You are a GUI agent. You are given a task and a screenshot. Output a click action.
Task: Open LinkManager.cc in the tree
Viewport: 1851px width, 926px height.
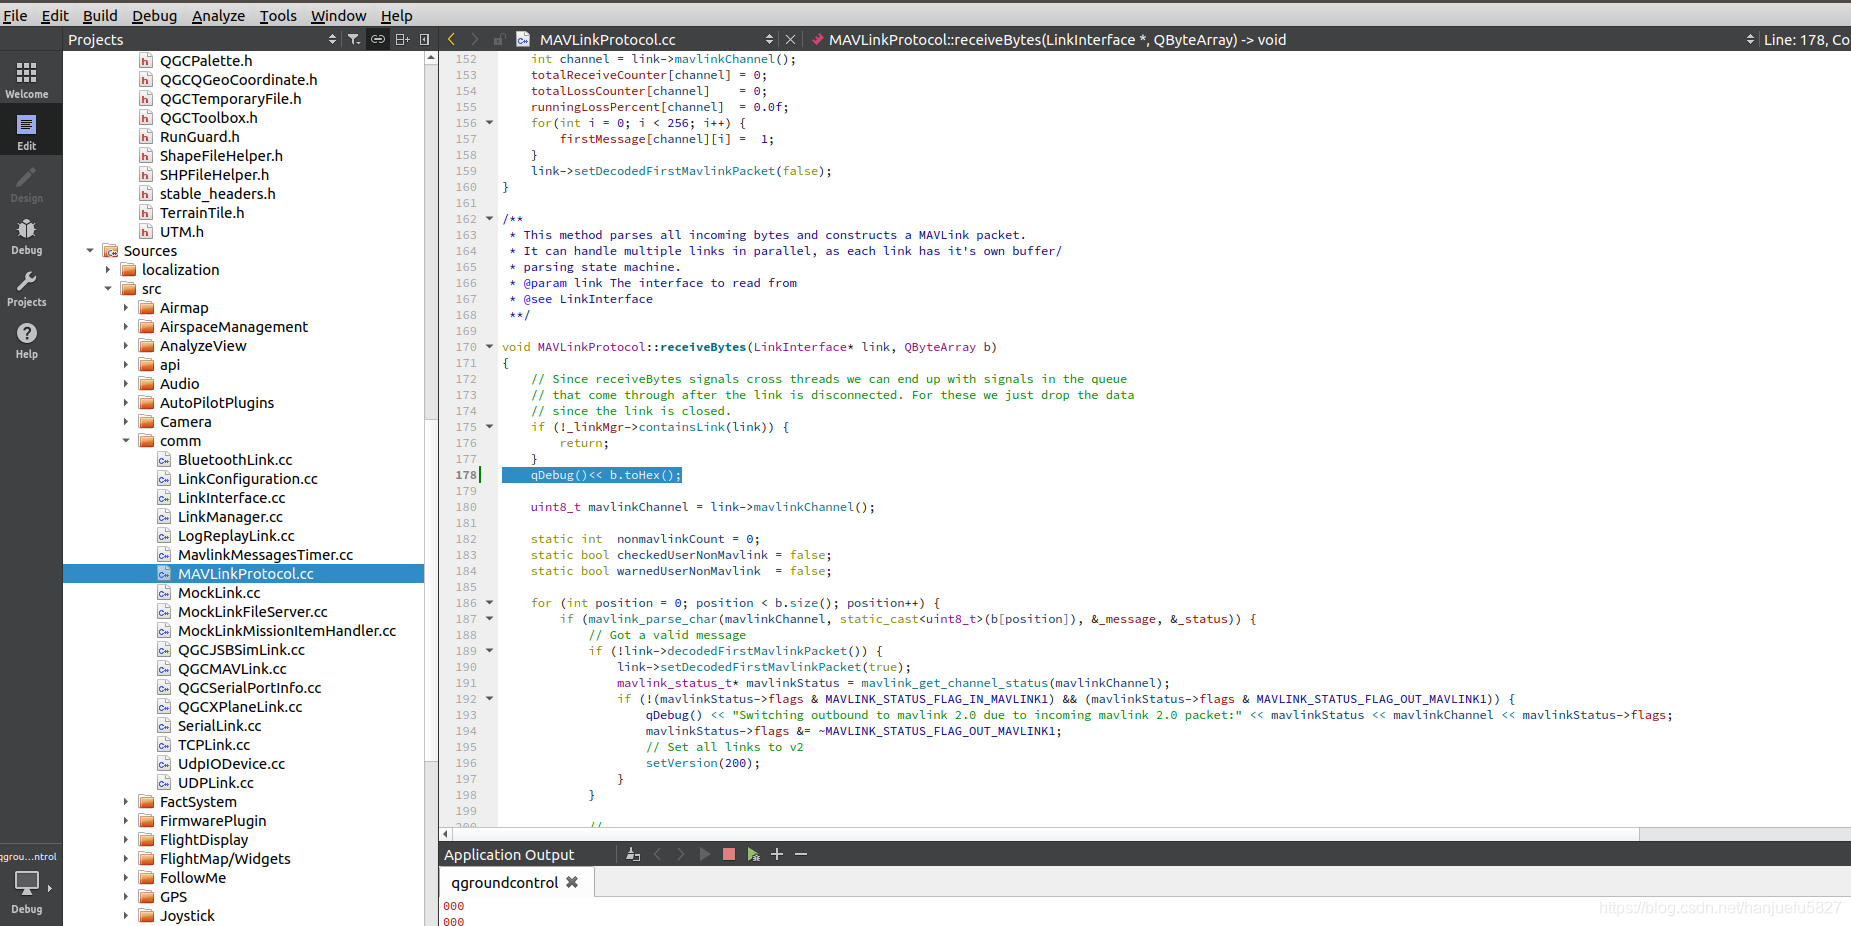230,517
